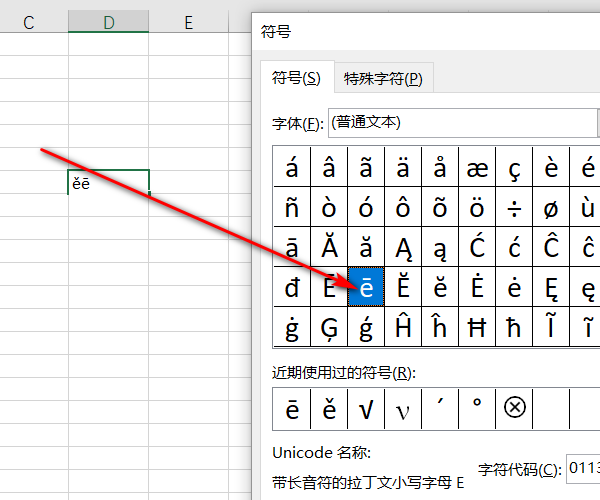The height and width of the screenshot is (500, 600).
Task: Choose the √ square root recent symbol
Action: pos(366,409)
